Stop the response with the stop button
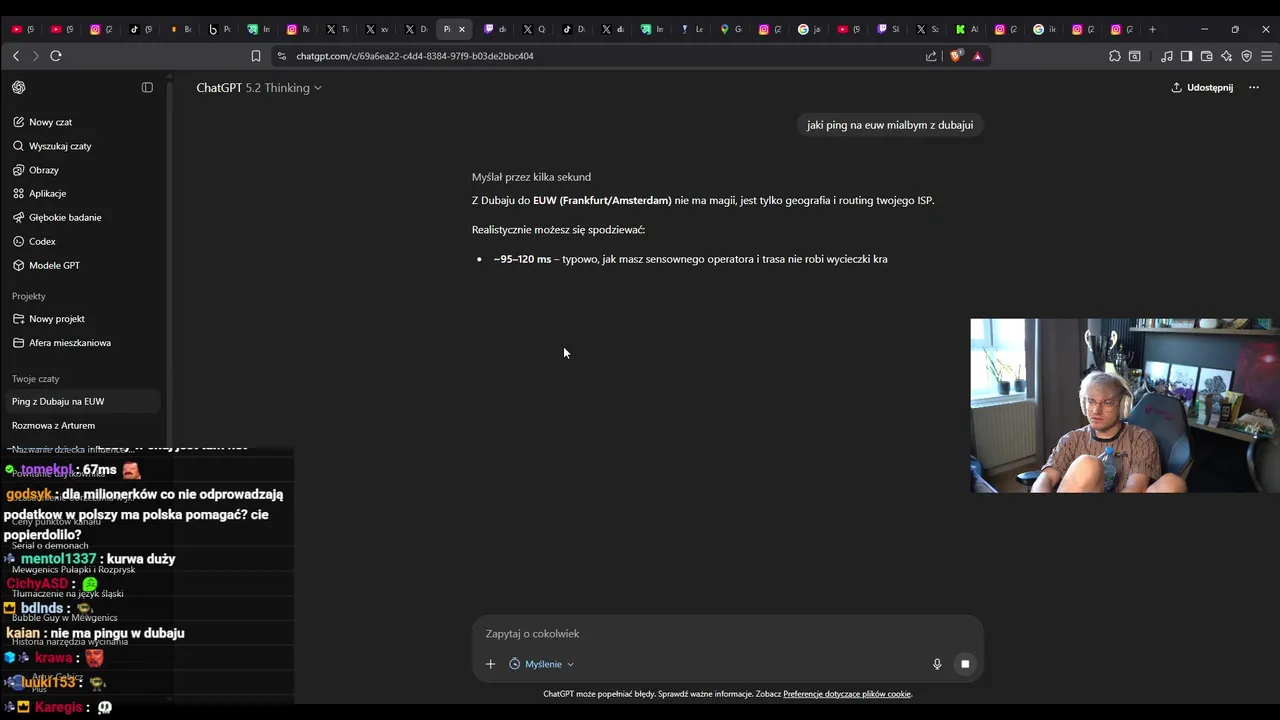 coord(965,664)
